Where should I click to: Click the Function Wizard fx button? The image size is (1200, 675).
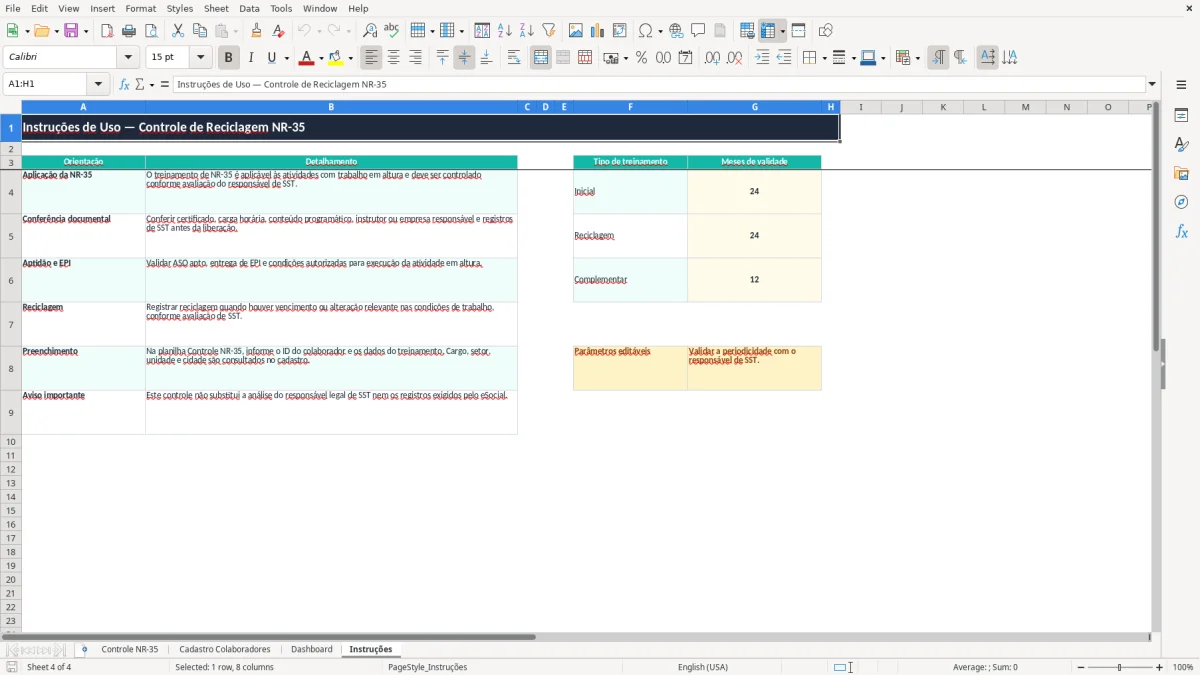(124, 84)
